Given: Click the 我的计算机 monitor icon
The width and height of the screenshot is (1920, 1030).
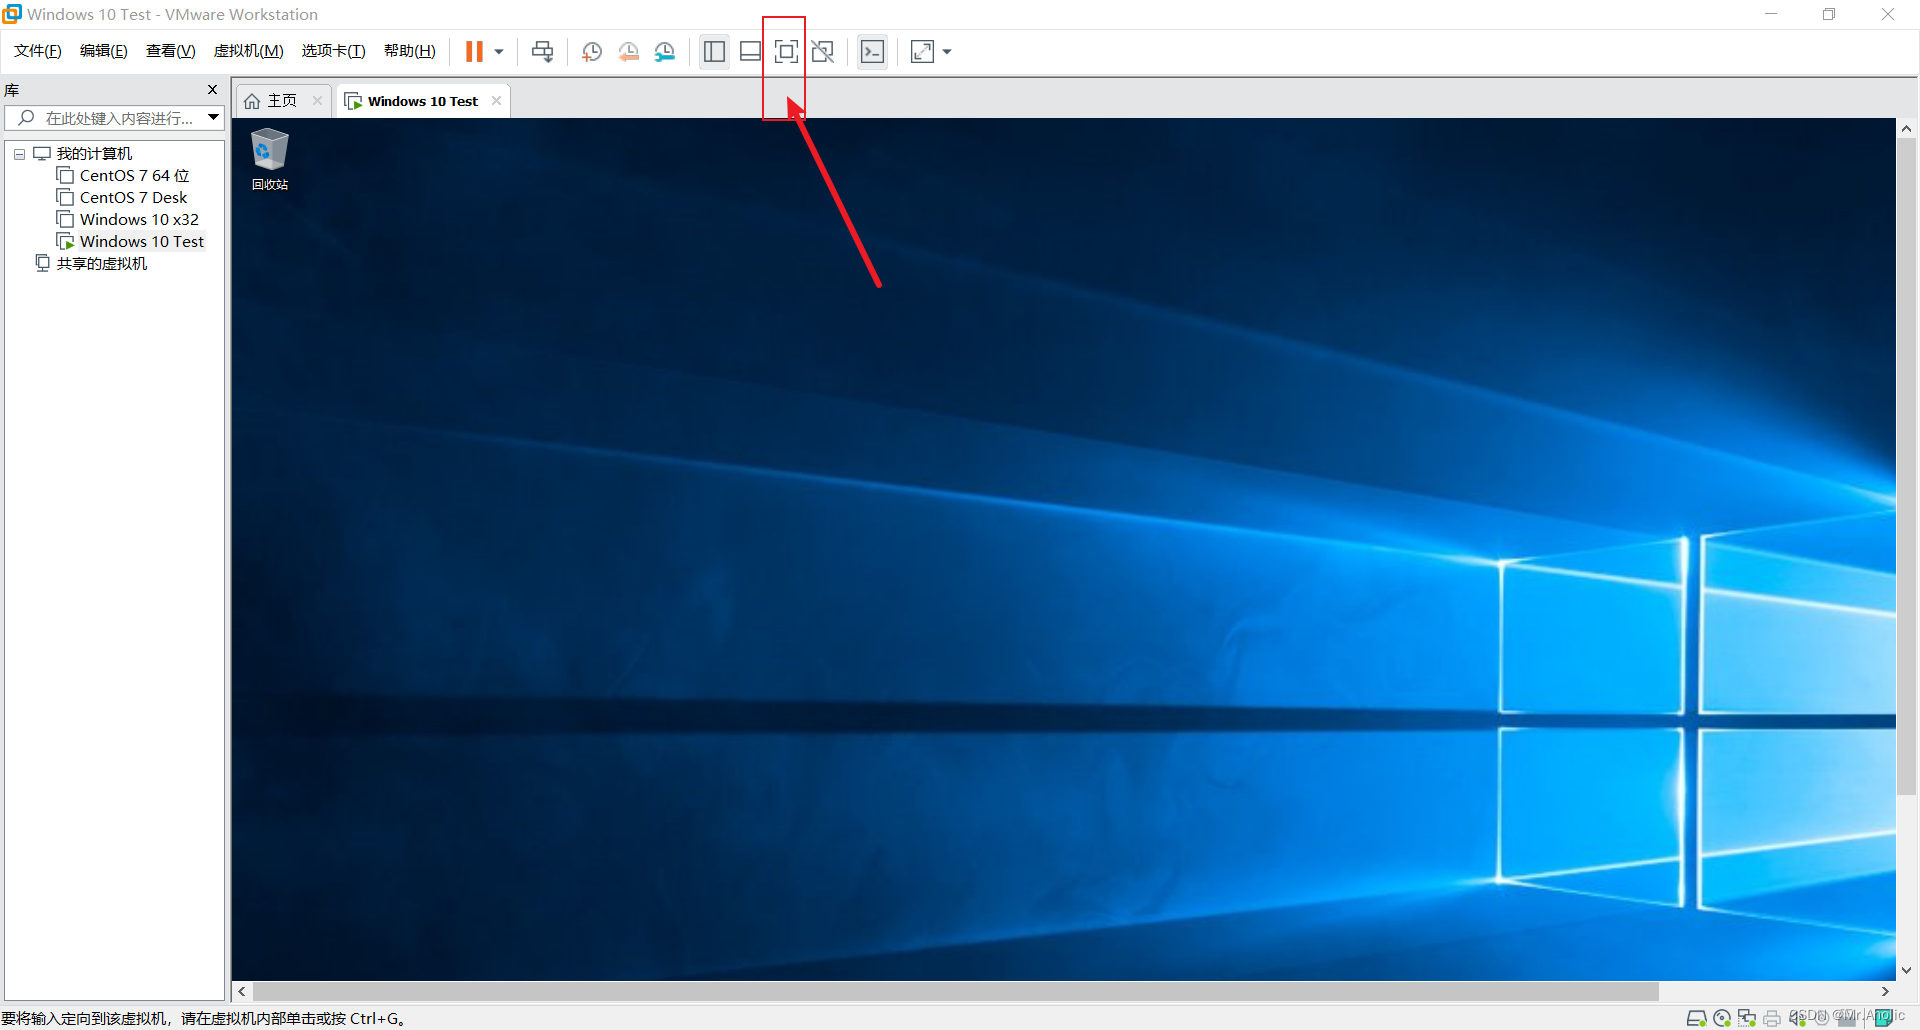Looking at the screenshot, I should (42, 154).
